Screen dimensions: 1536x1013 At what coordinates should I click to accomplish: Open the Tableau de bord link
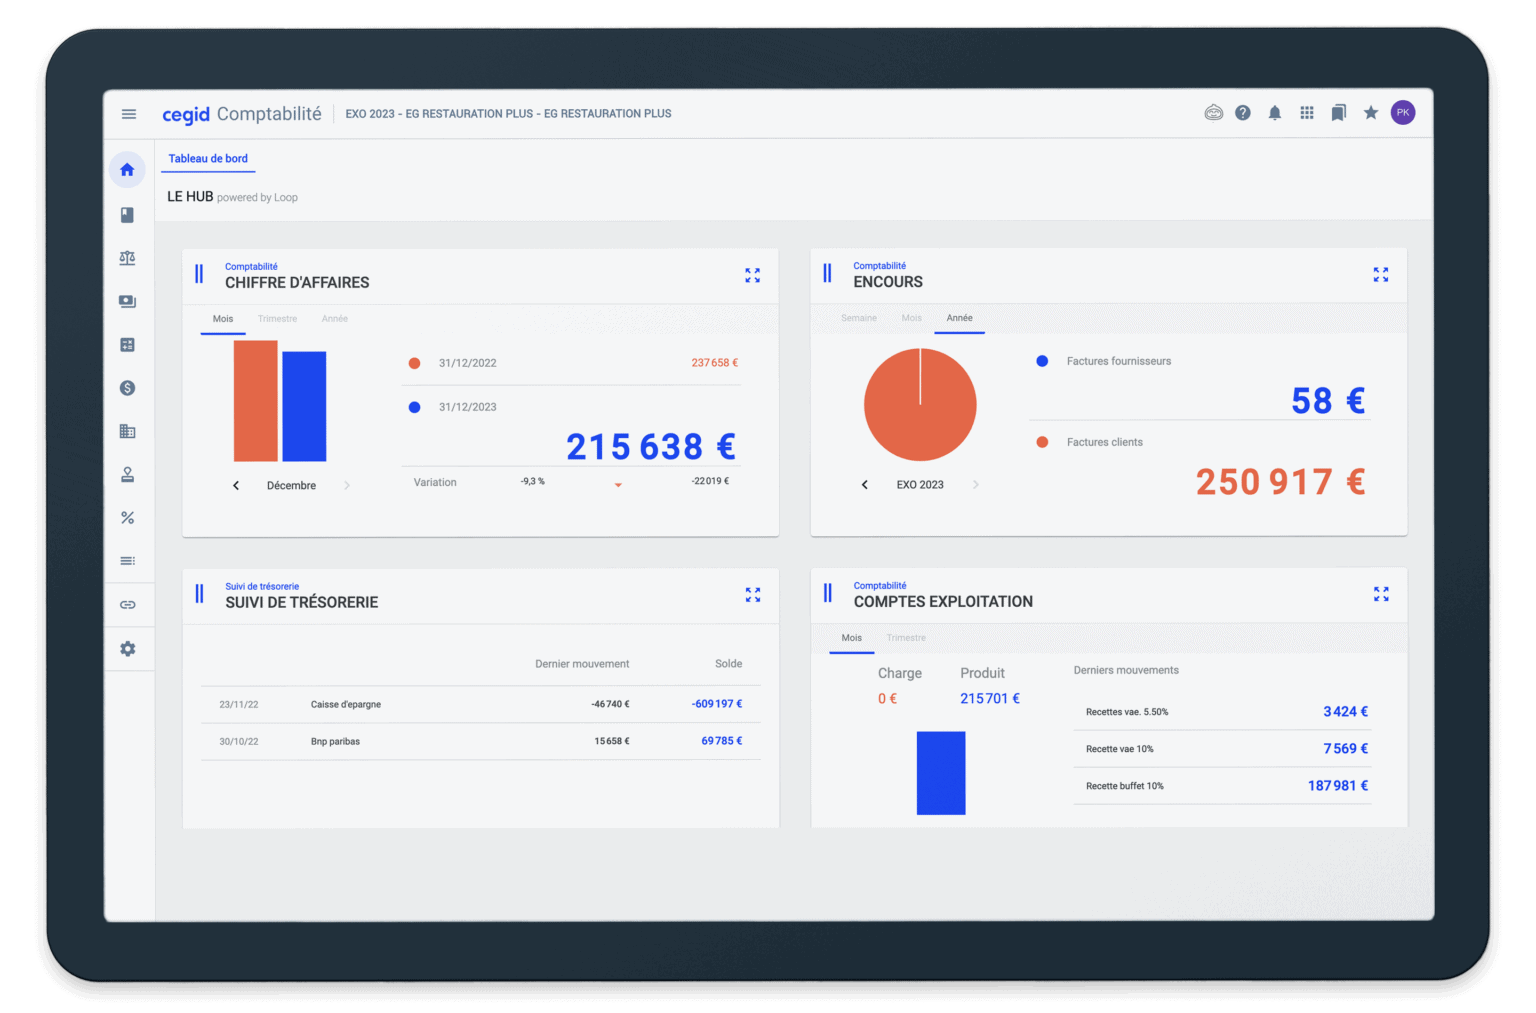[208, 158]
